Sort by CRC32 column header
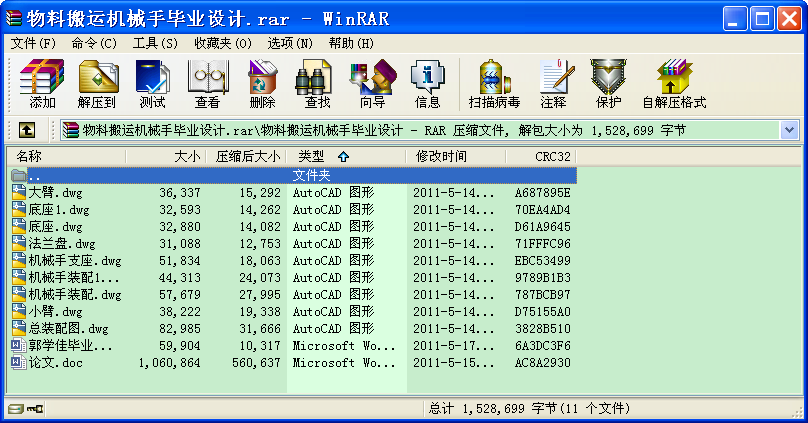 541,156
